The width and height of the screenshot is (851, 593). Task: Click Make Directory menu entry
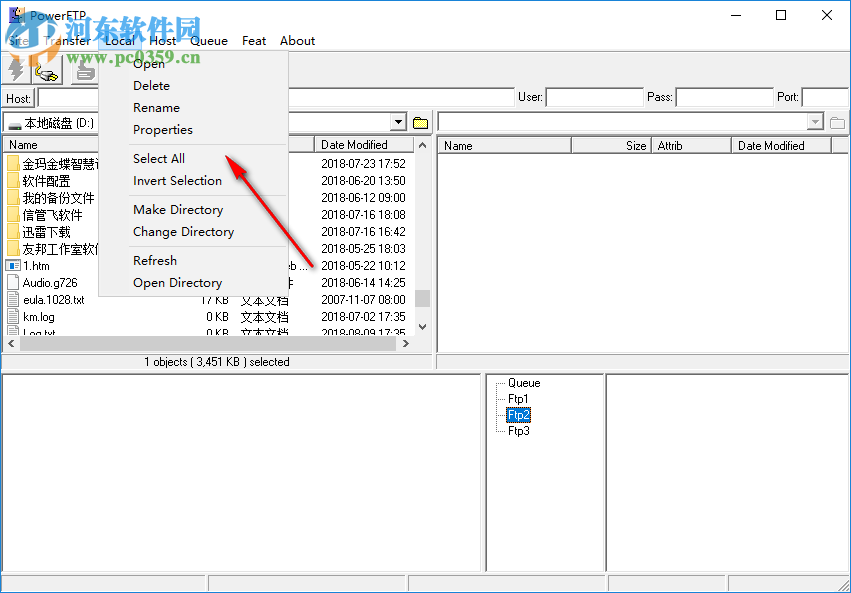tap(178, 209)
